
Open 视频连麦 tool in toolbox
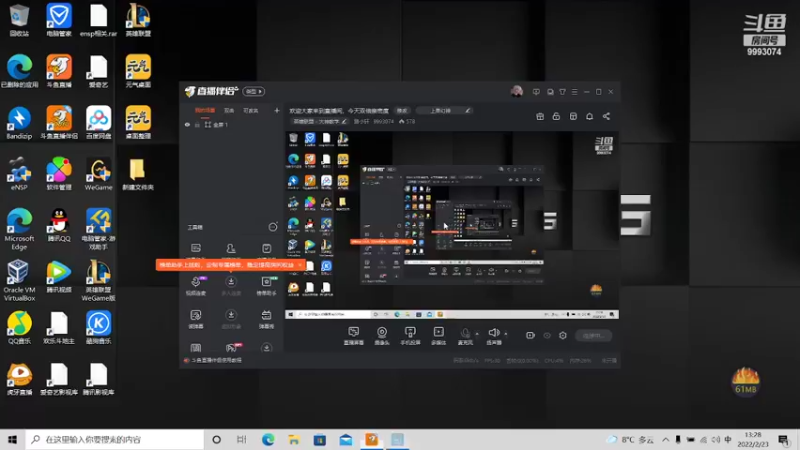(x=195, y=286)
